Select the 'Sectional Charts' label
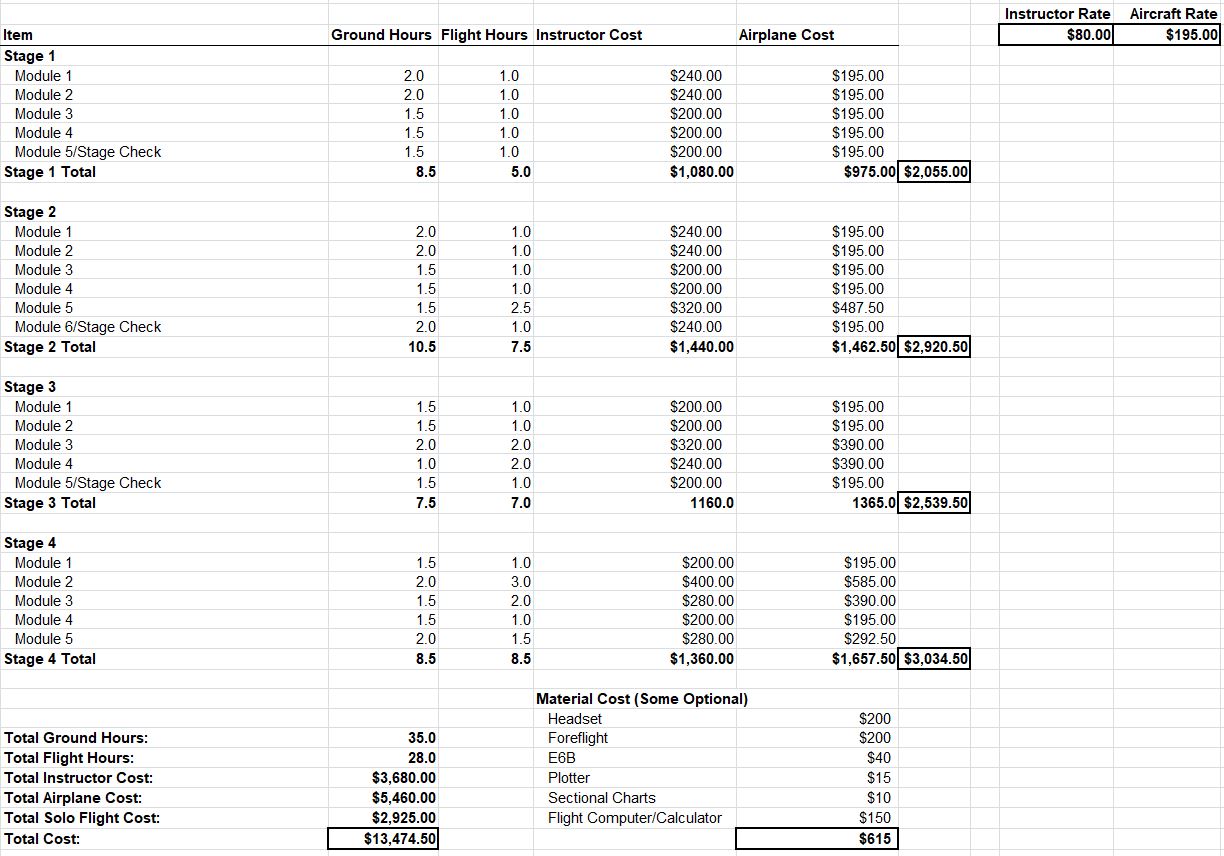Screen dimensions: 1224x856 coord(602,798)
